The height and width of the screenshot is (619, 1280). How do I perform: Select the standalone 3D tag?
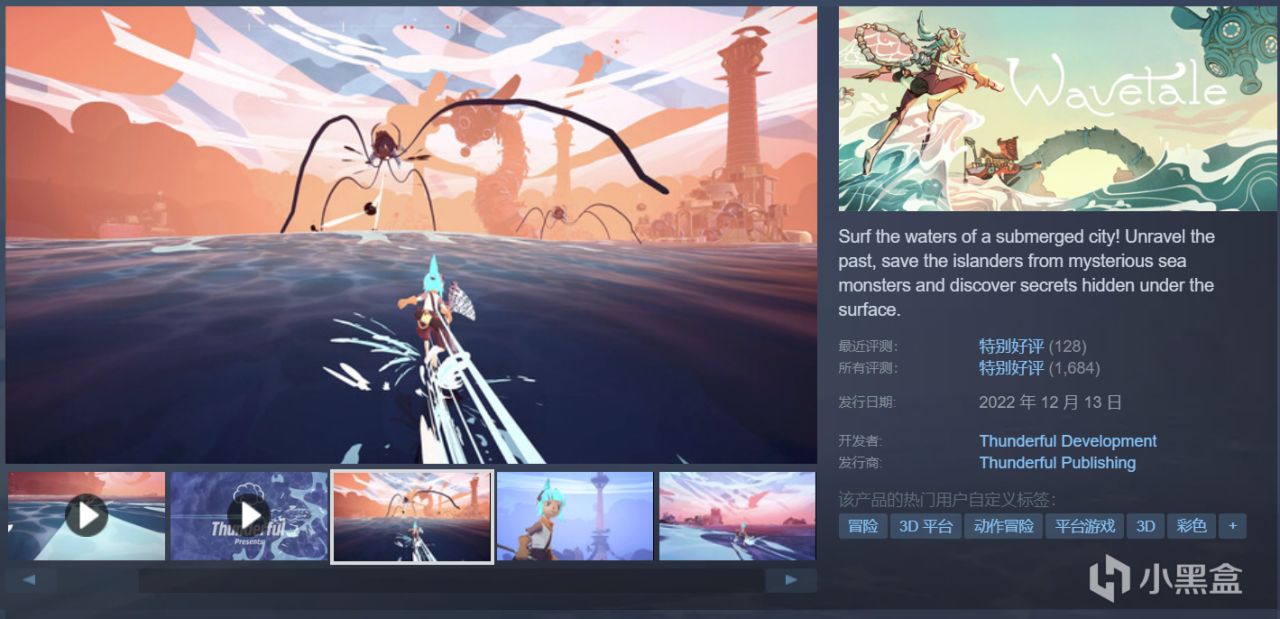point(1146,526)
